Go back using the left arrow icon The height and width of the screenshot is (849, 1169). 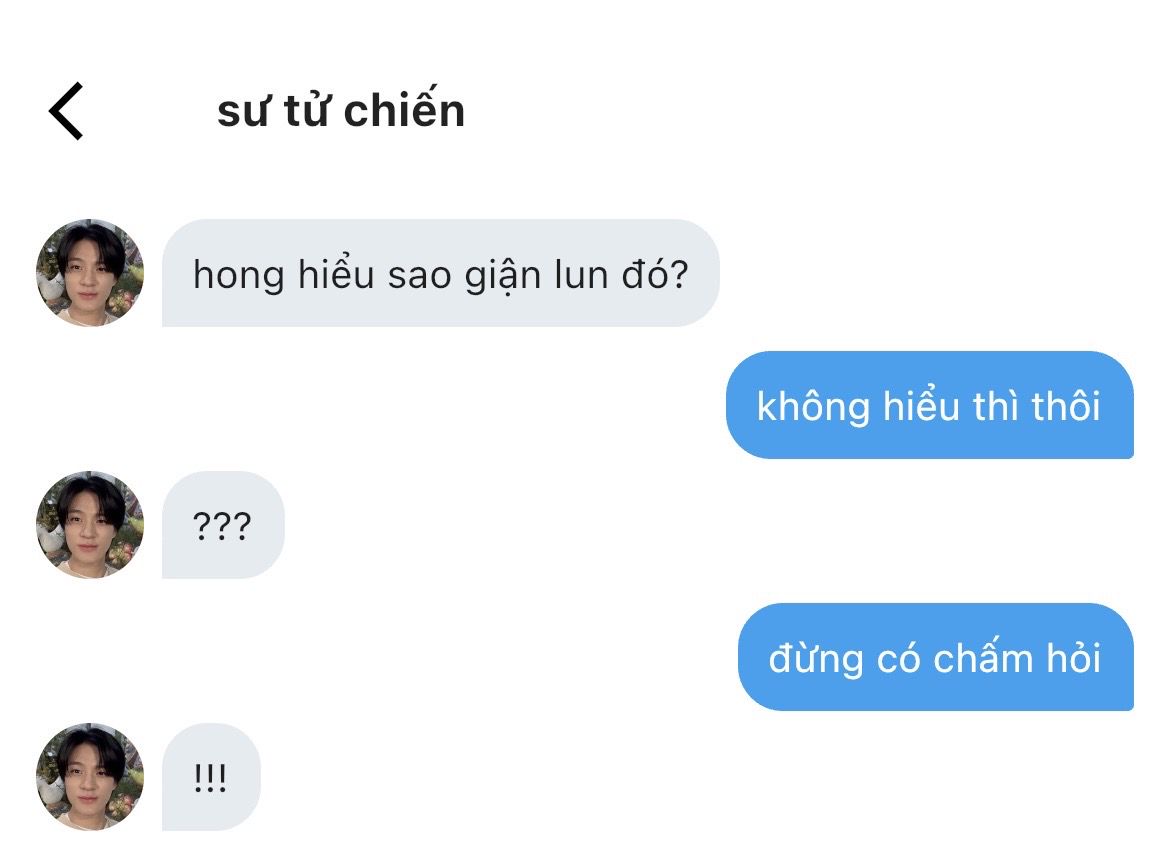click(66, 111)
